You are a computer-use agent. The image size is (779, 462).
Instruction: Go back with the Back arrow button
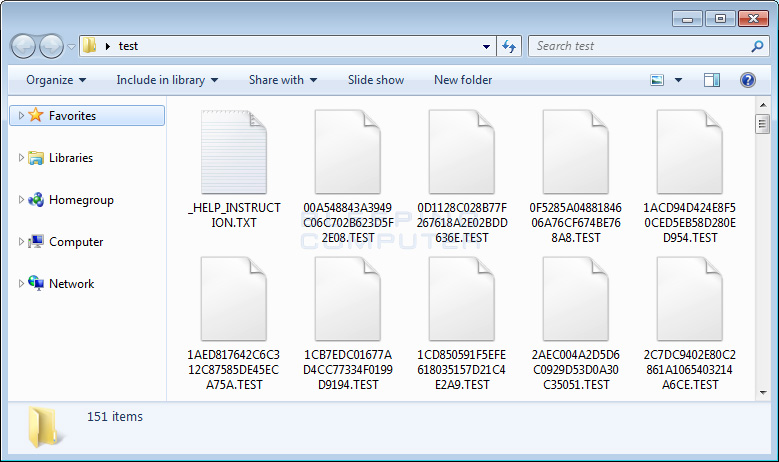[x=23, y=46]
